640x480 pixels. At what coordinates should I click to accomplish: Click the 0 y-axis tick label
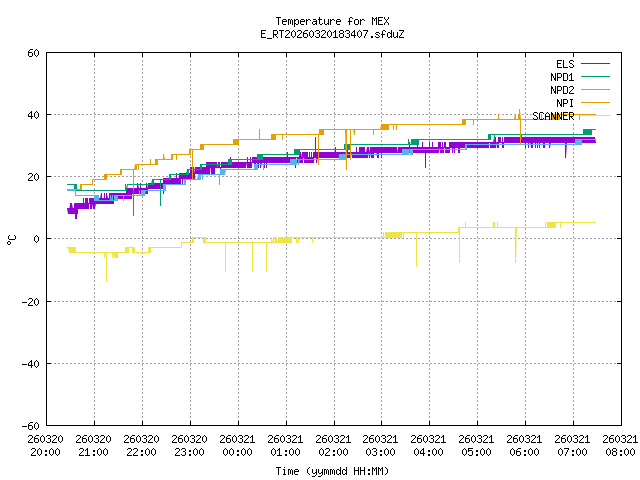[x=36, y=239]
